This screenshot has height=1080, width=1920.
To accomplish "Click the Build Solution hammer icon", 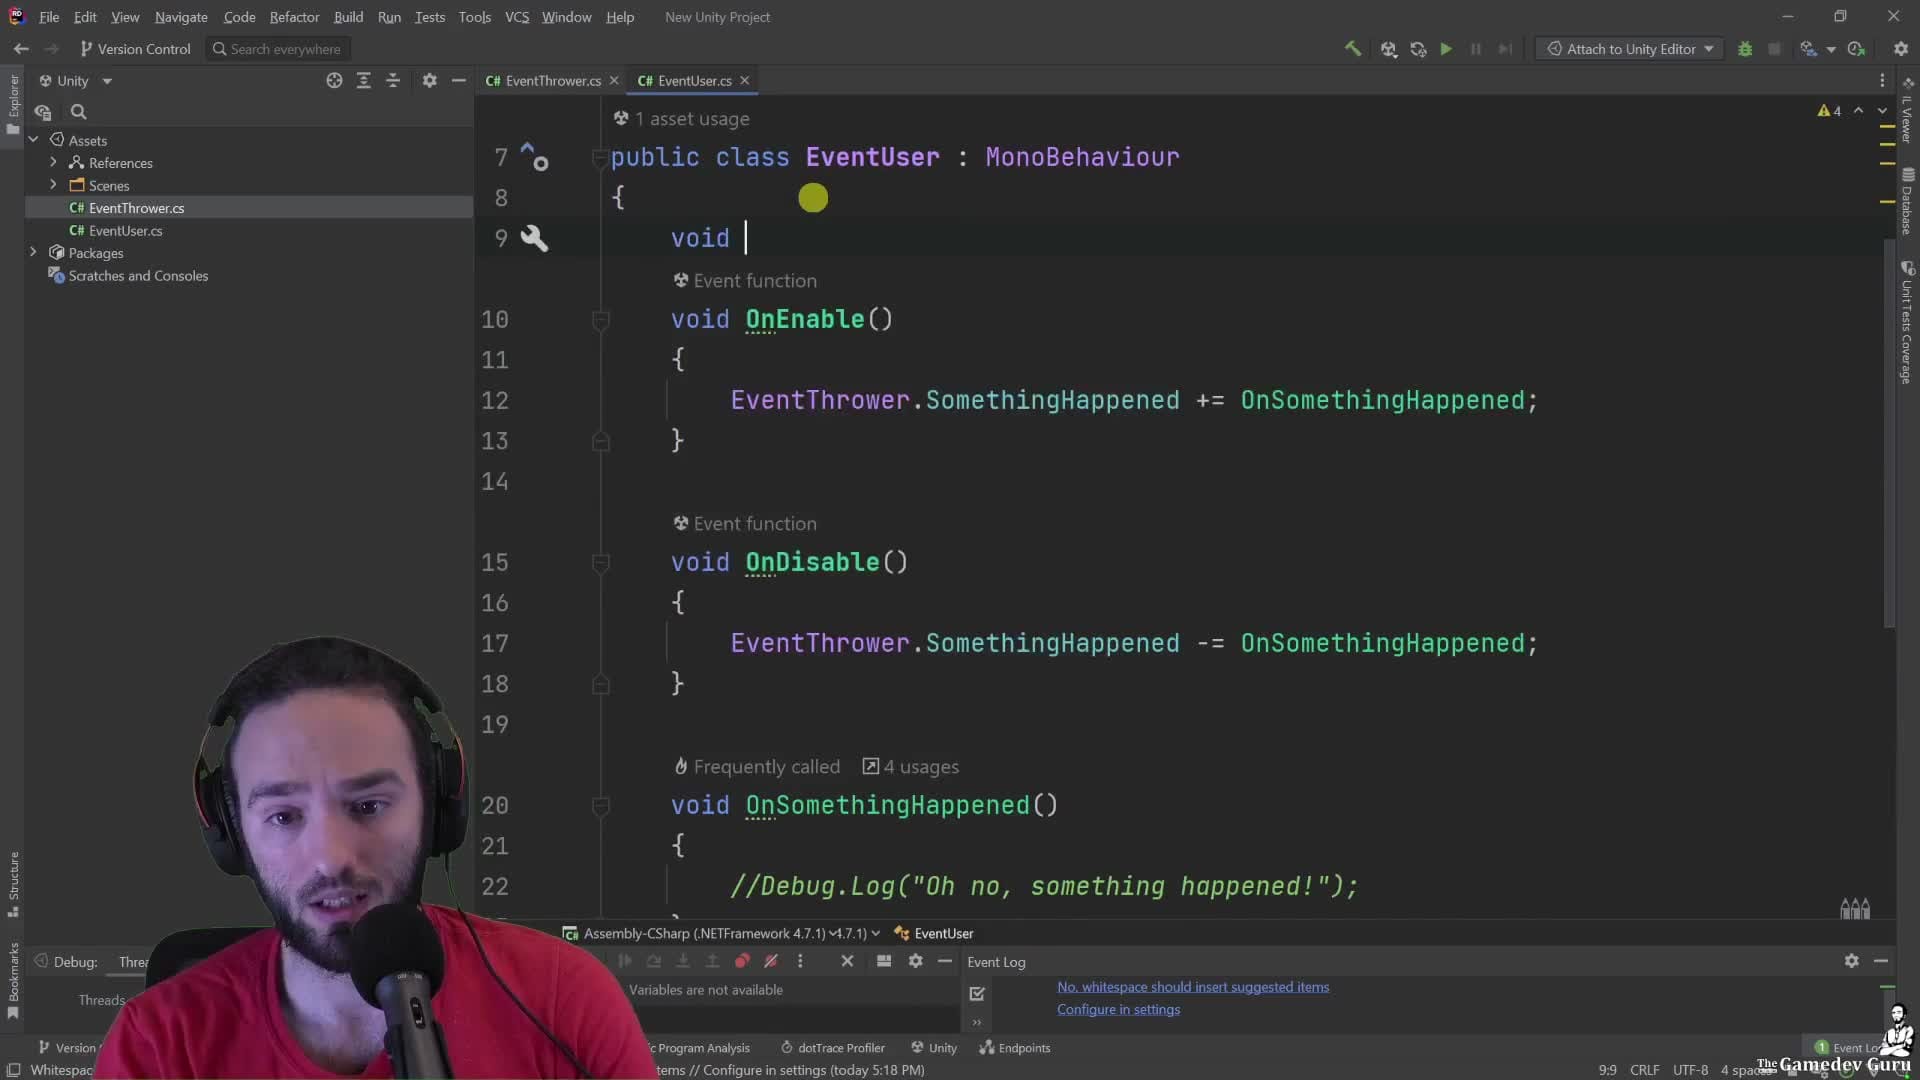I will [1352, 48].
